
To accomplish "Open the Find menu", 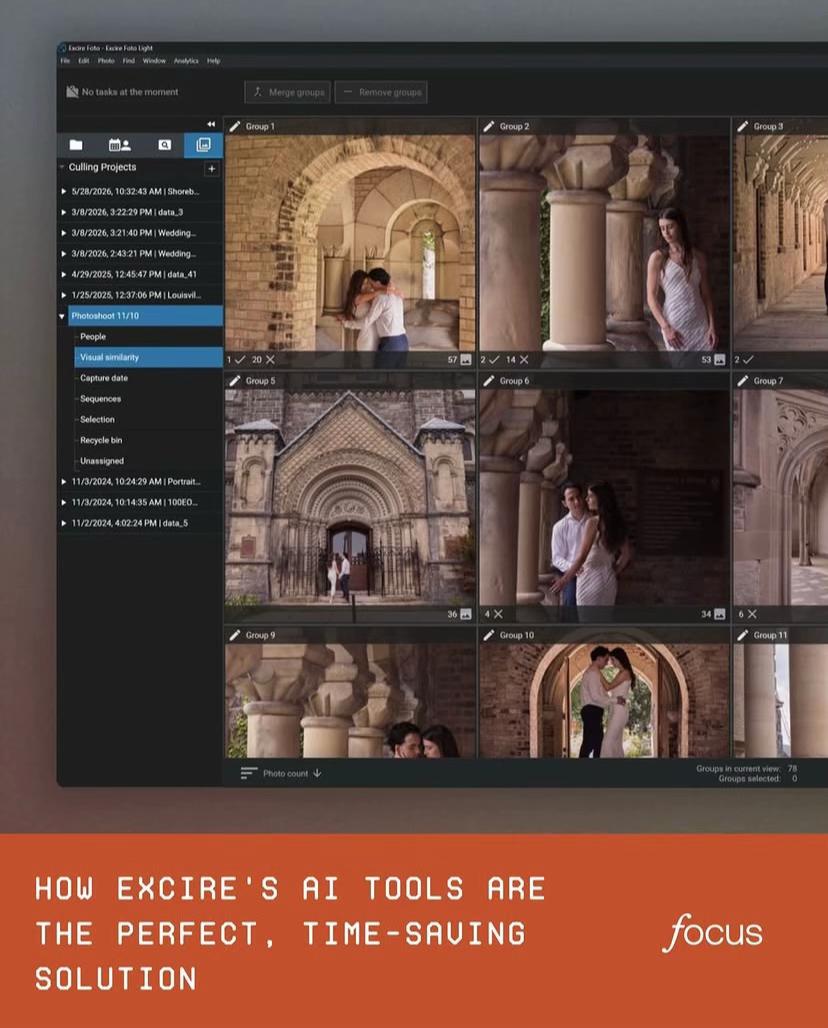I will coord(128,60).
